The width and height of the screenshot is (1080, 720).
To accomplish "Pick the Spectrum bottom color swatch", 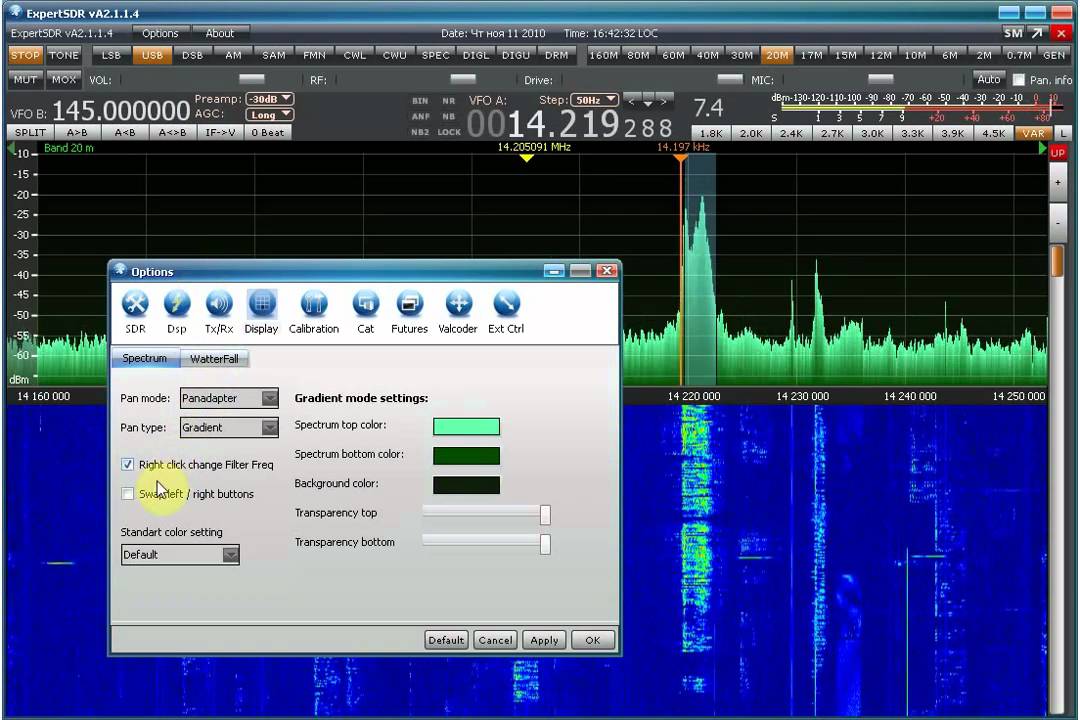I will click(x=466, y=455).
